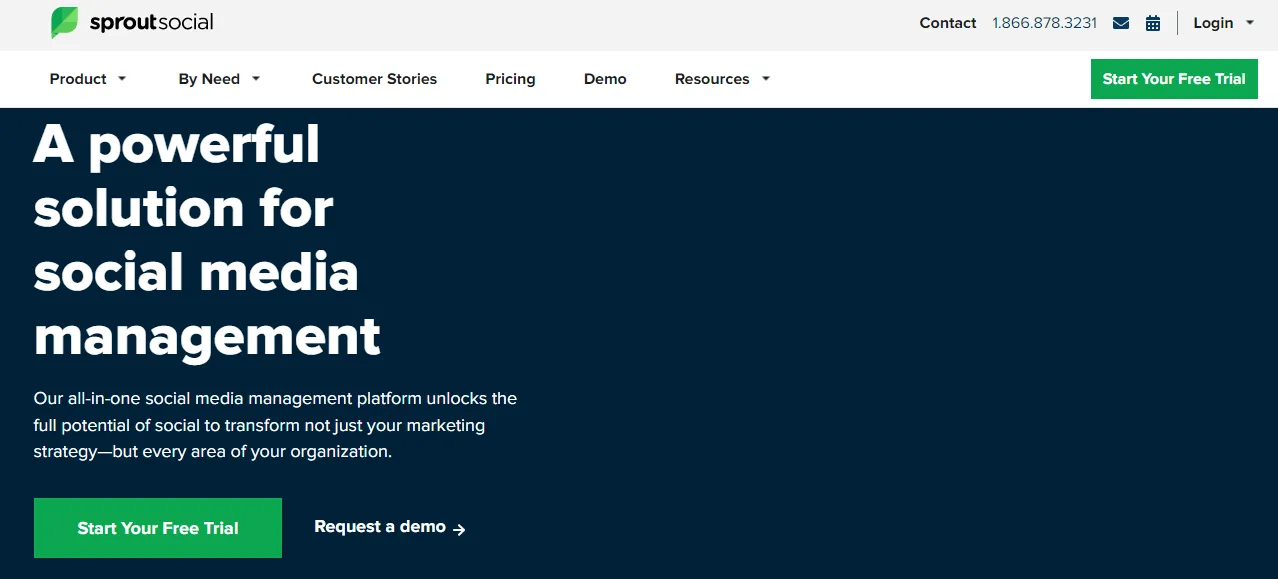Screen dimensions: 1278x579
Task: Click the hero Start Your Free Trial button
Action: (x=158, y=528)
